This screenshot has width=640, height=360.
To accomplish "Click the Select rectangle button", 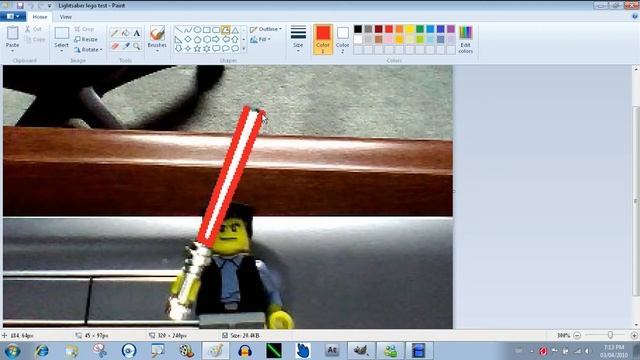I will (62, 33).
